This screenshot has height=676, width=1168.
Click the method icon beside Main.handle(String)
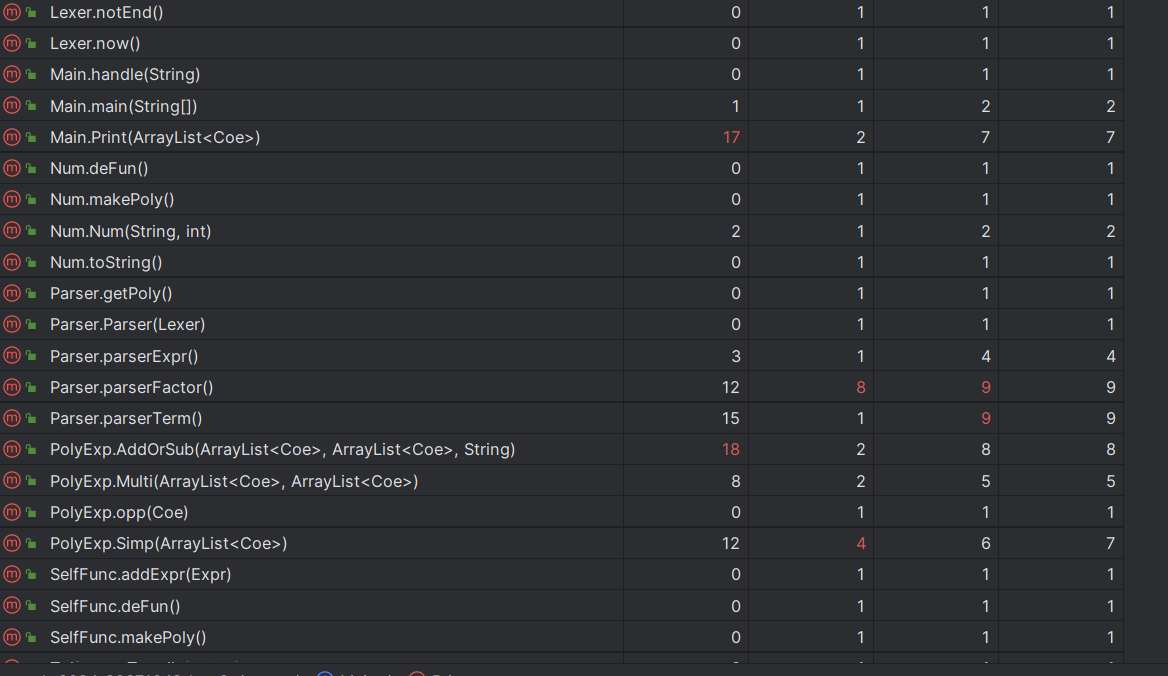pos(12,74)
